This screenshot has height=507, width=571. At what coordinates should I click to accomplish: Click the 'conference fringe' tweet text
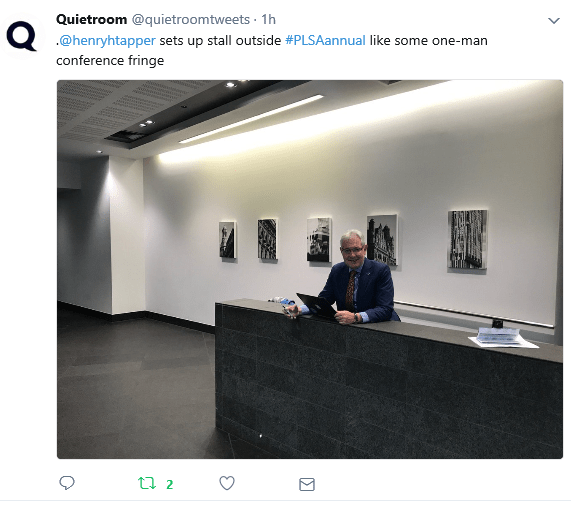point(110,60)
